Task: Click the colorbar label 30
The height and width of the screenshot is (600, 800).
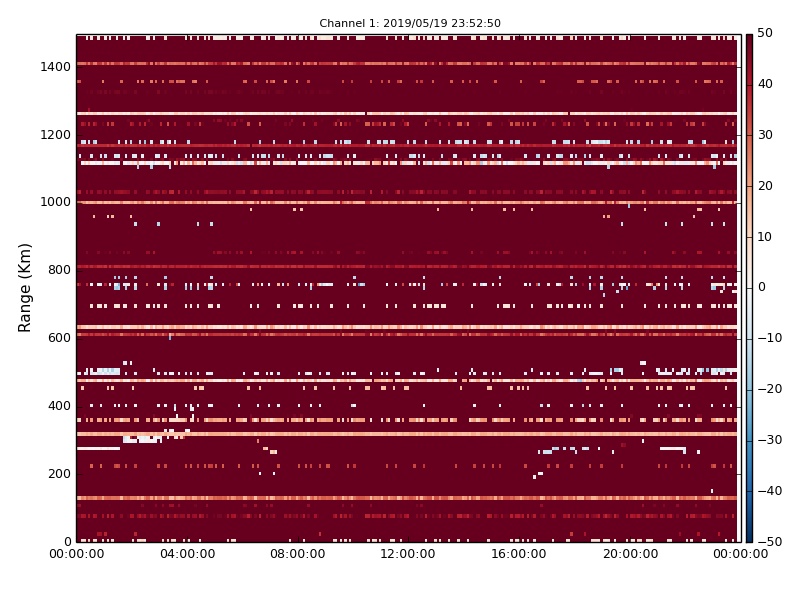Action: click(x=765, y=135)
